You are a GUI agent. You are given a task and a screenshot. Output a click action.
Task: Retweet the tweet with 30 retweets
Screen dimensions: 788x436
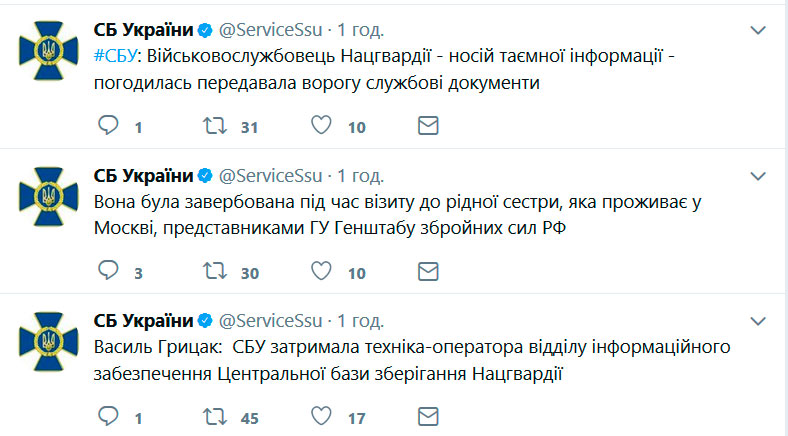[213, 270]
